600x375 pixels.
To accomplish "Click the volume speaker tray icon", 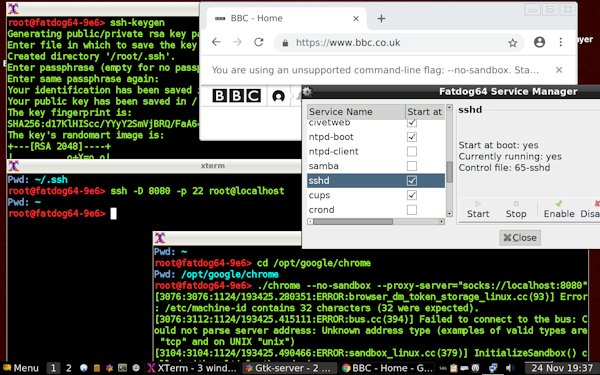I will tap(510, 368).
